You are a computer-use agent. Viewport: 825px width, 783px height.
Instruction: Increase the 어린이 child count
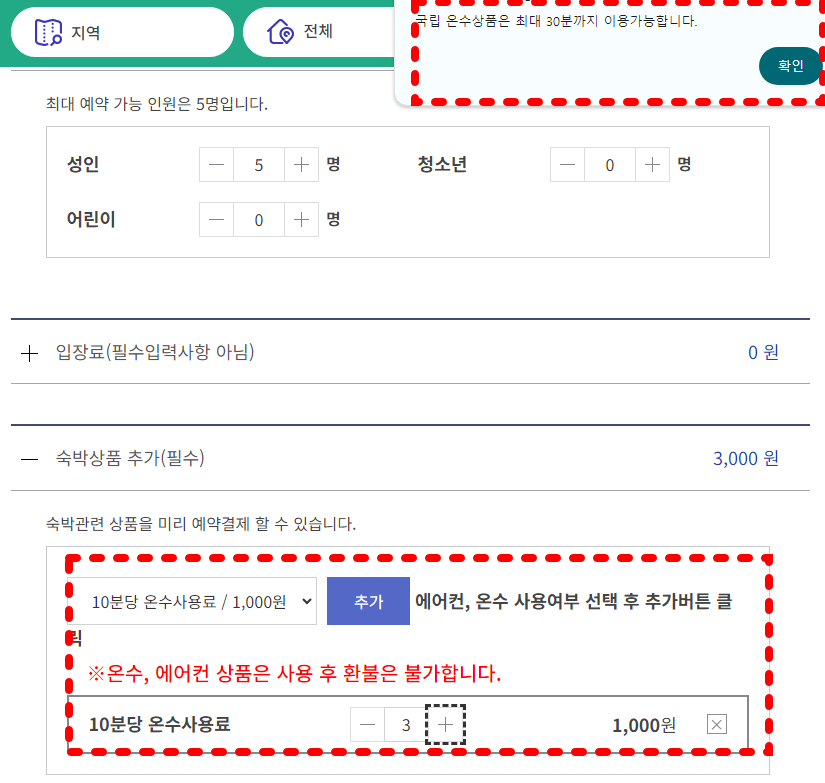[x=301, y=219]
